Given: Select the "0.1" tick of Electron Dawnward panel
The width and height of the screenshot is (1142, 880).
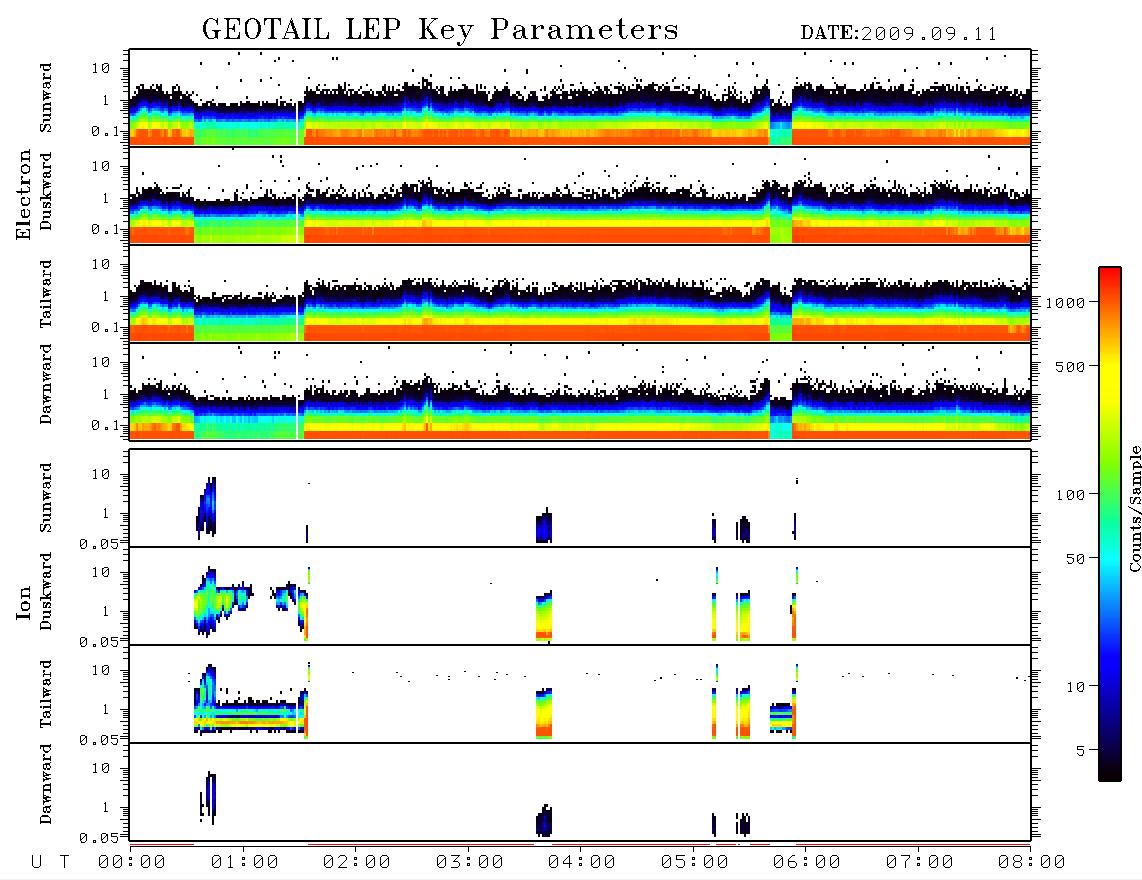Looking at the screenshot, I should 105,425.
